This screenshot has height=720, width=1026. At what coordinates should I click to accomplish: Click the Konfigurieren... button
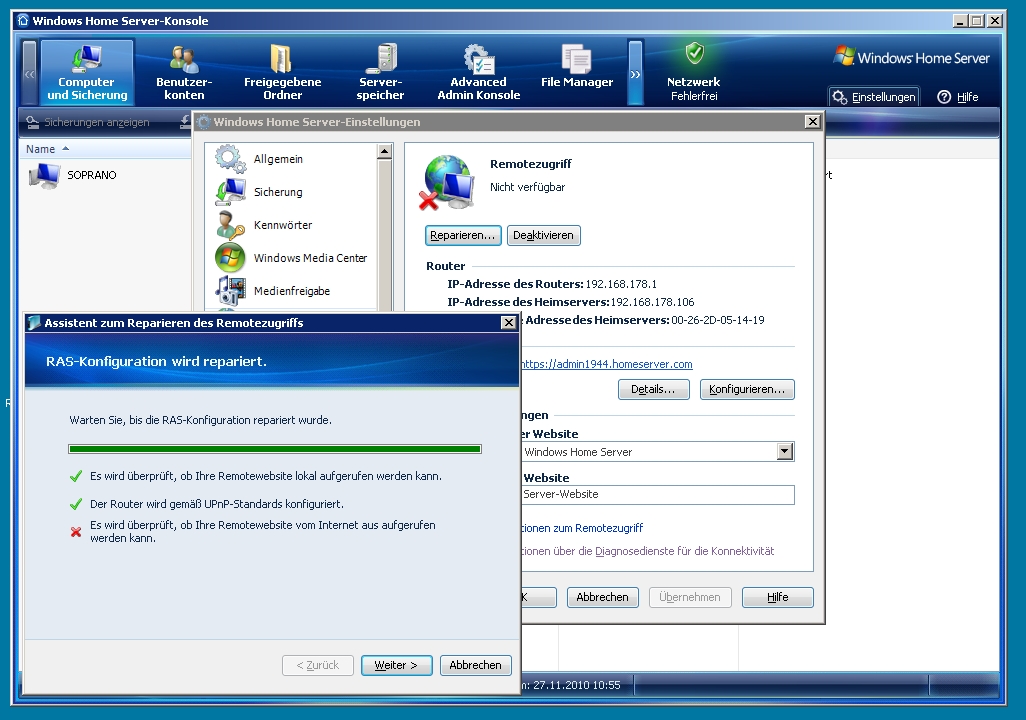pos(747,389)
